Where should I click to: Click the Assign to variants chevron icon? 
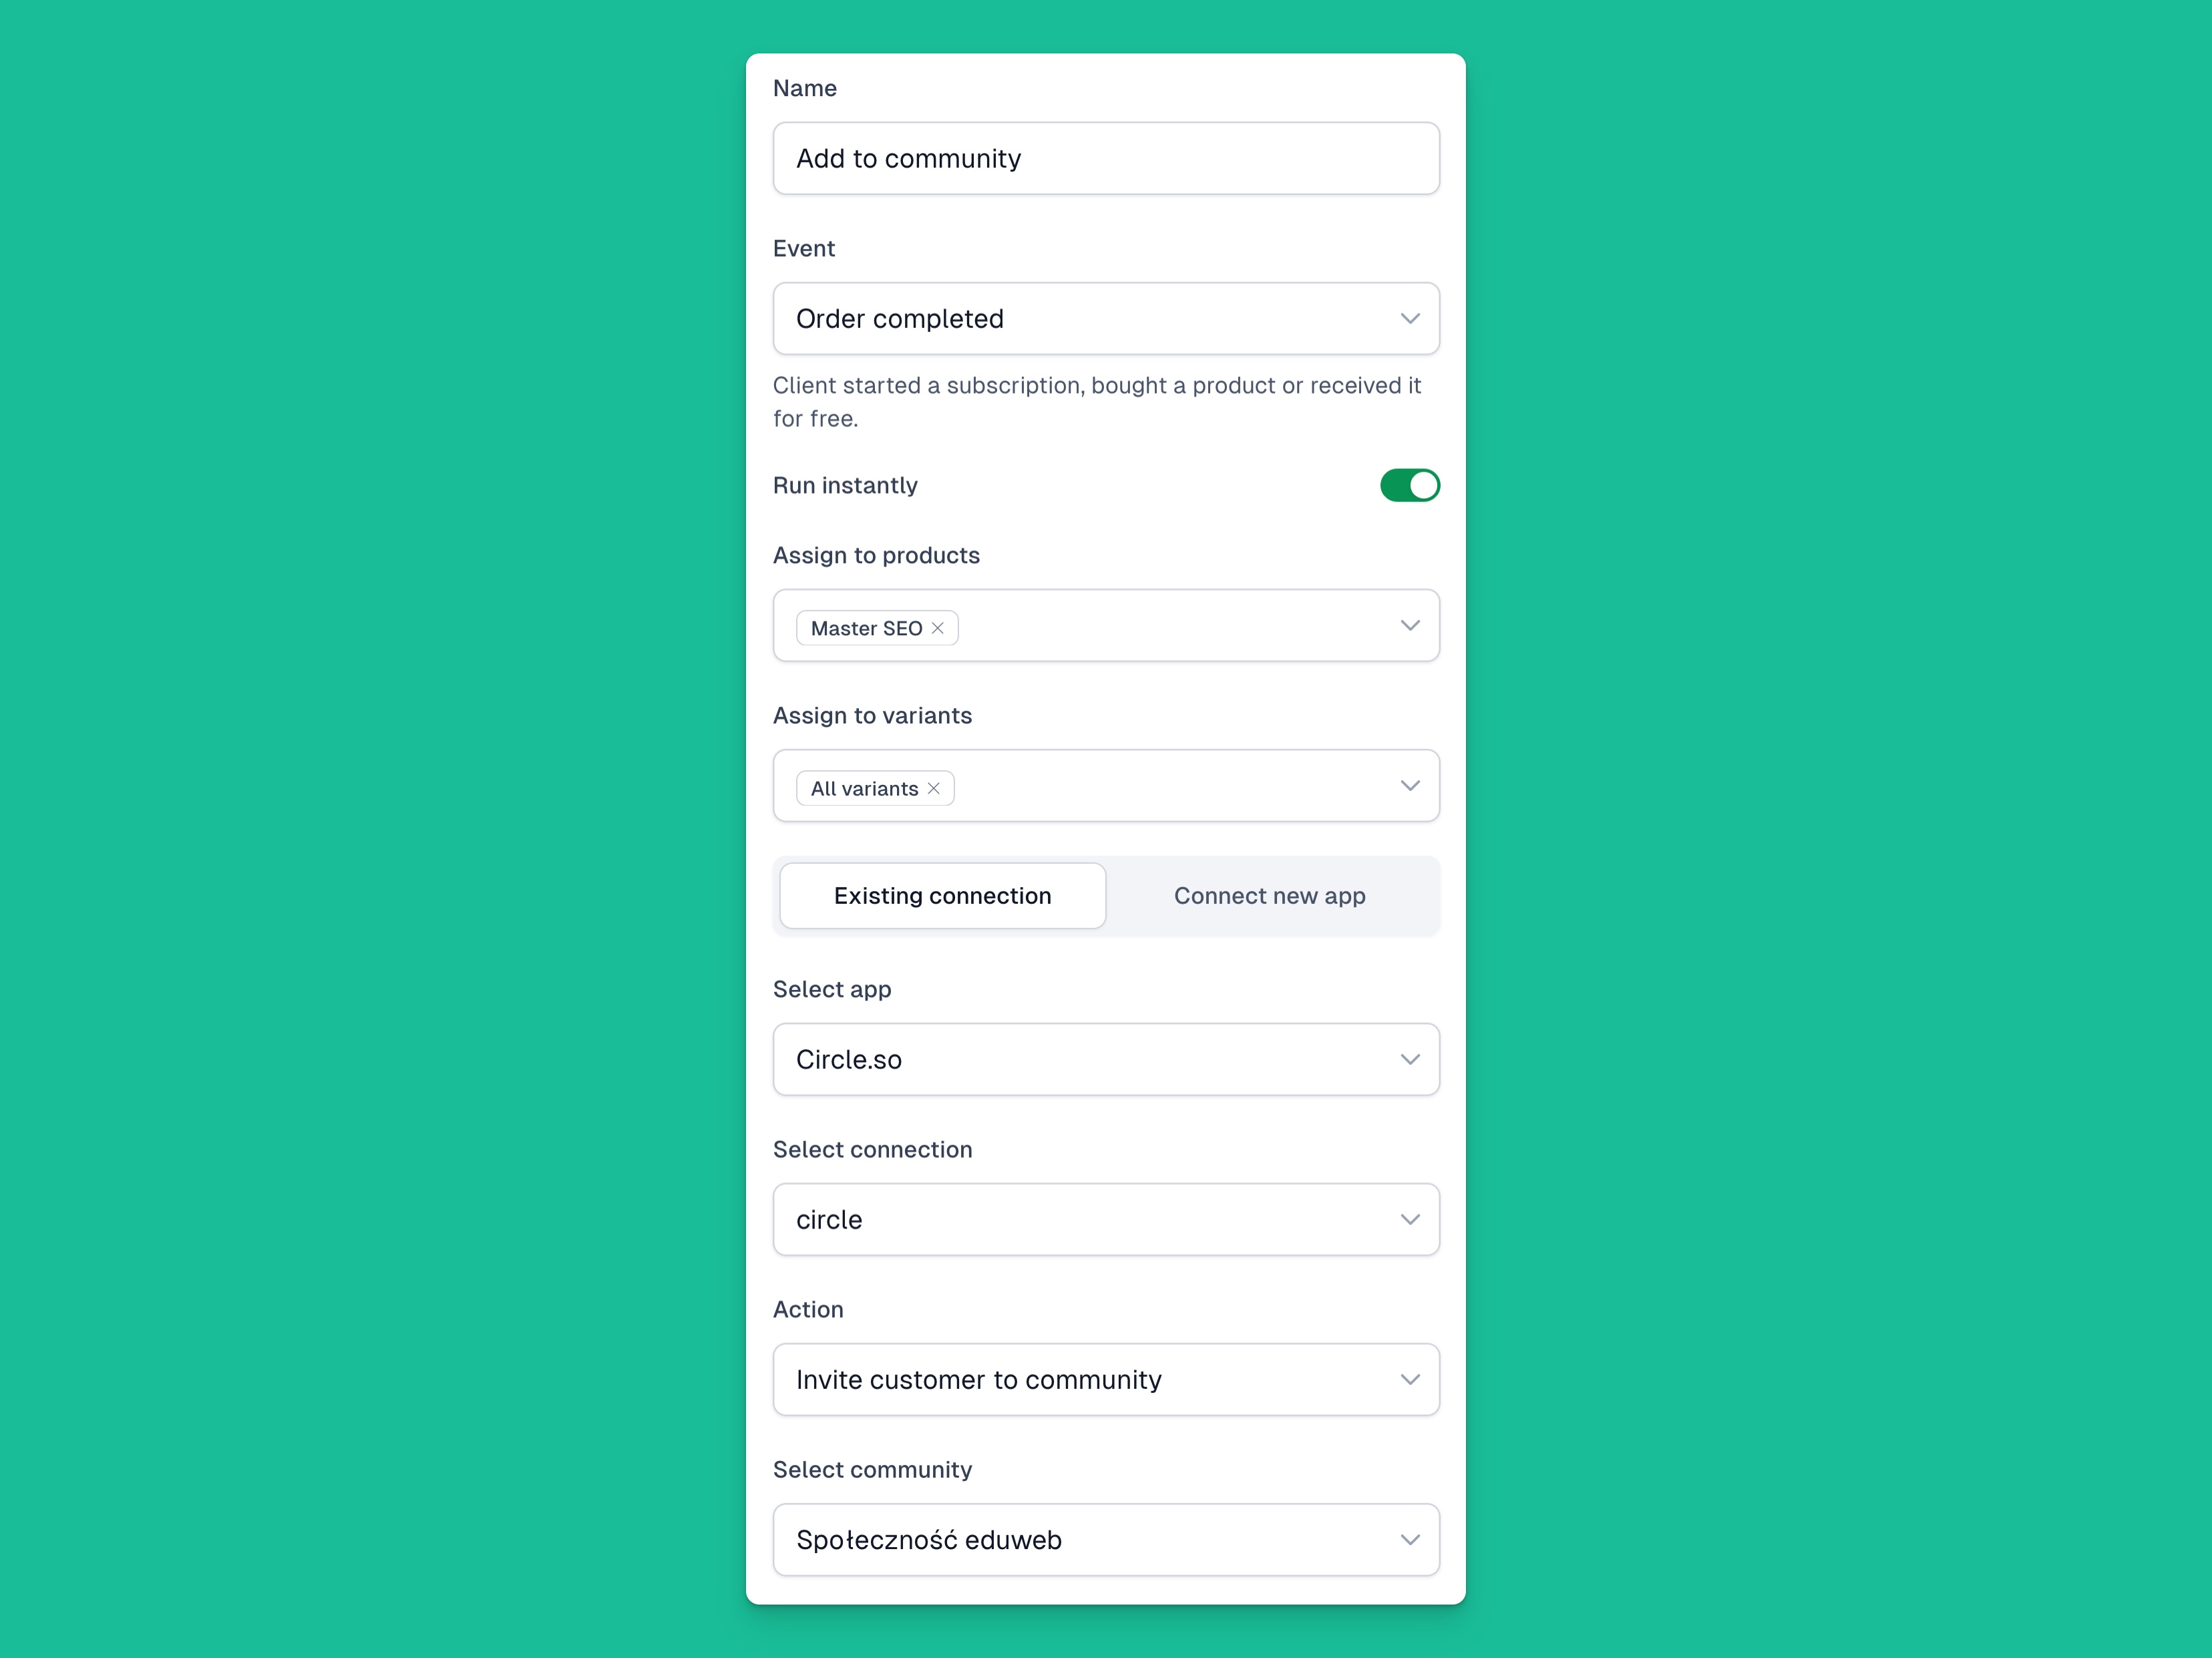click(1410, 786)
